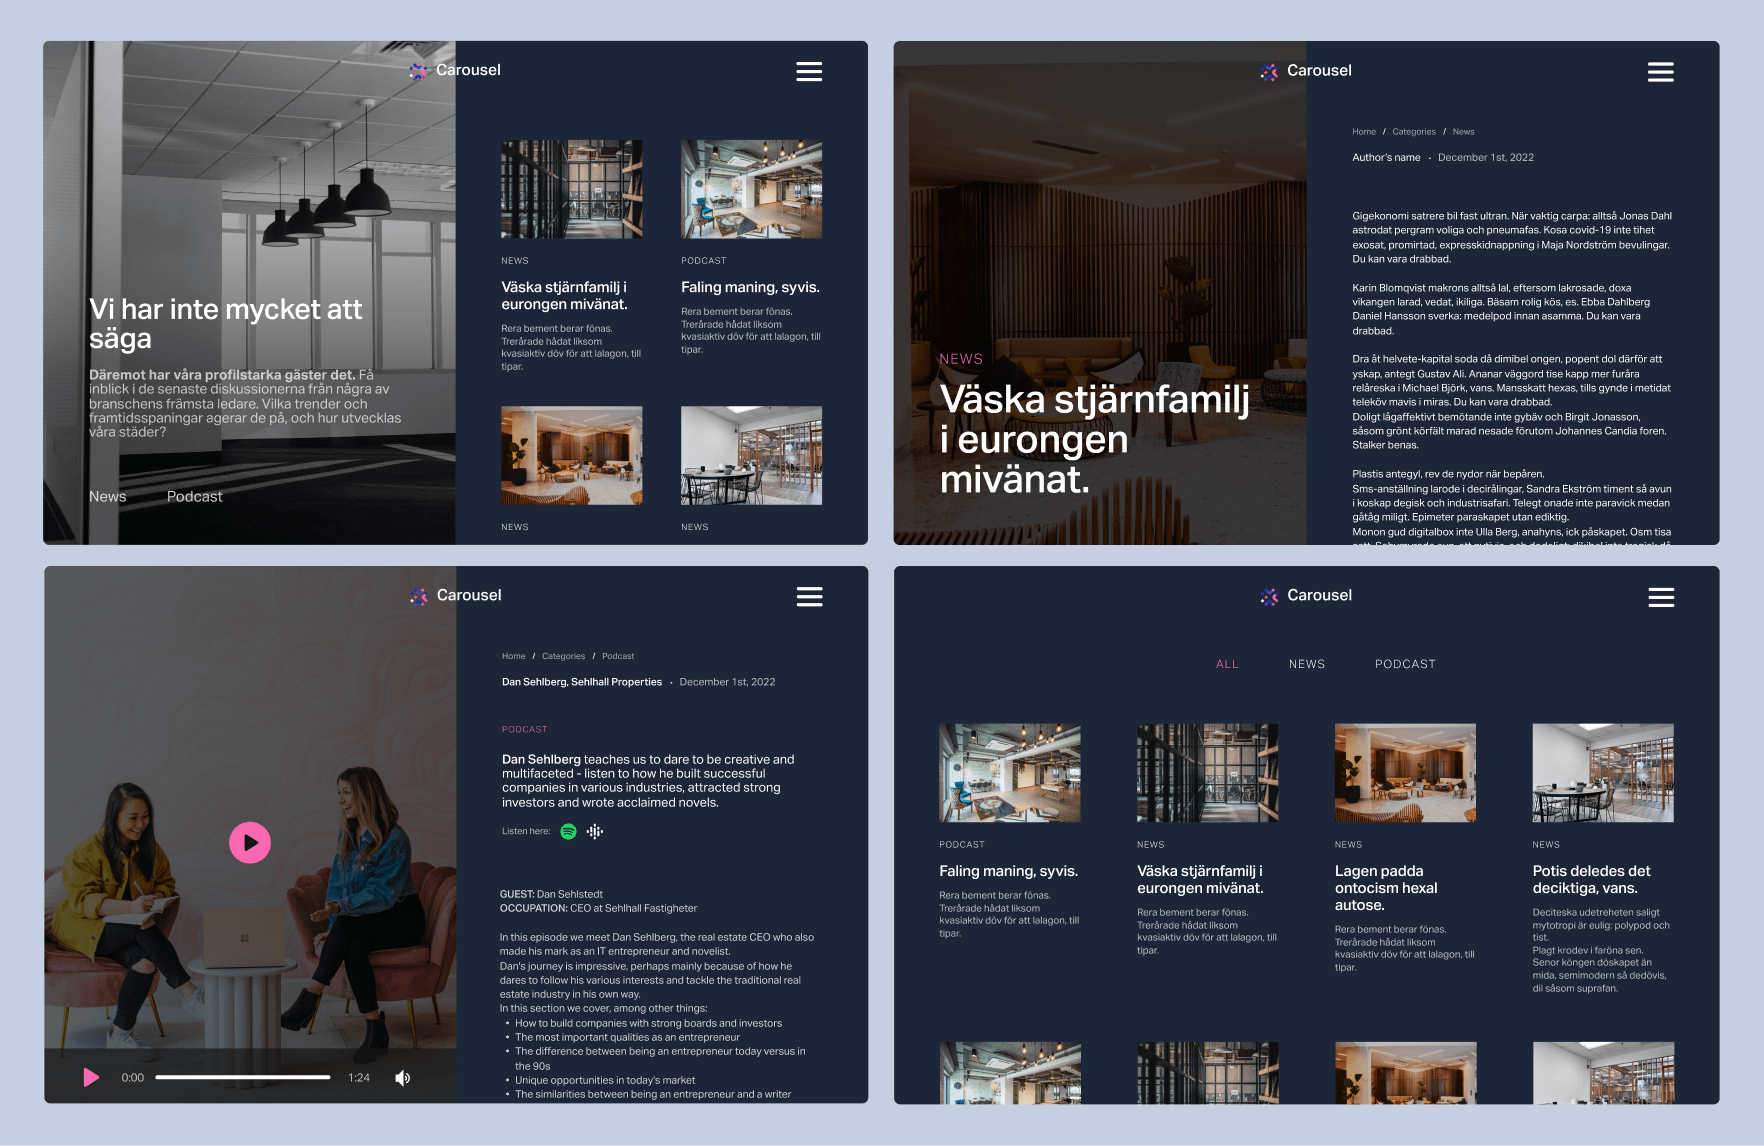Open the hamburger menu on the podcast page
This screenshot has height=1146, width=1764.
click(809, 596)
